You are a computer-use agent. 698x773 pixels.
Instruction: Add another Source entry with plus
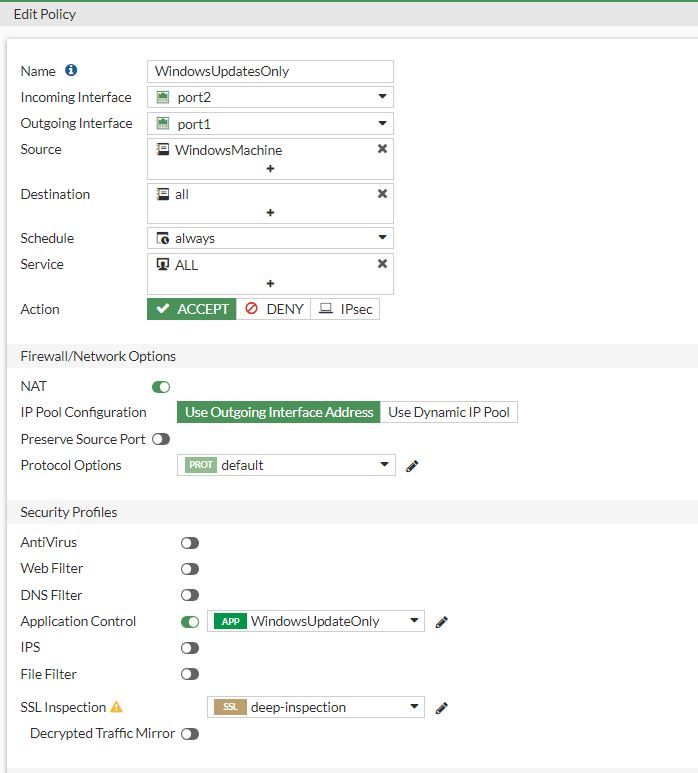coord(270,169)
